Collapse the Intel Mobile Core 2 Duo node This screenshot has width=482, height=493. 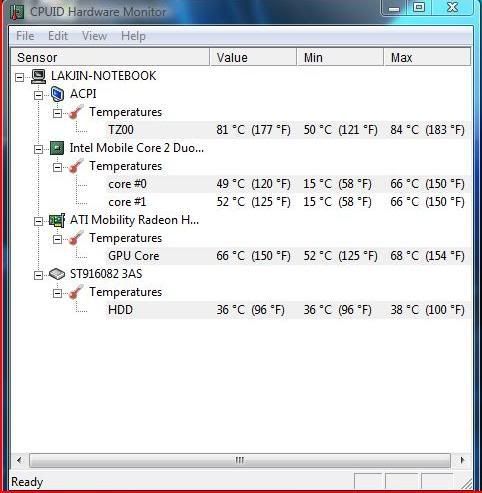39,149
